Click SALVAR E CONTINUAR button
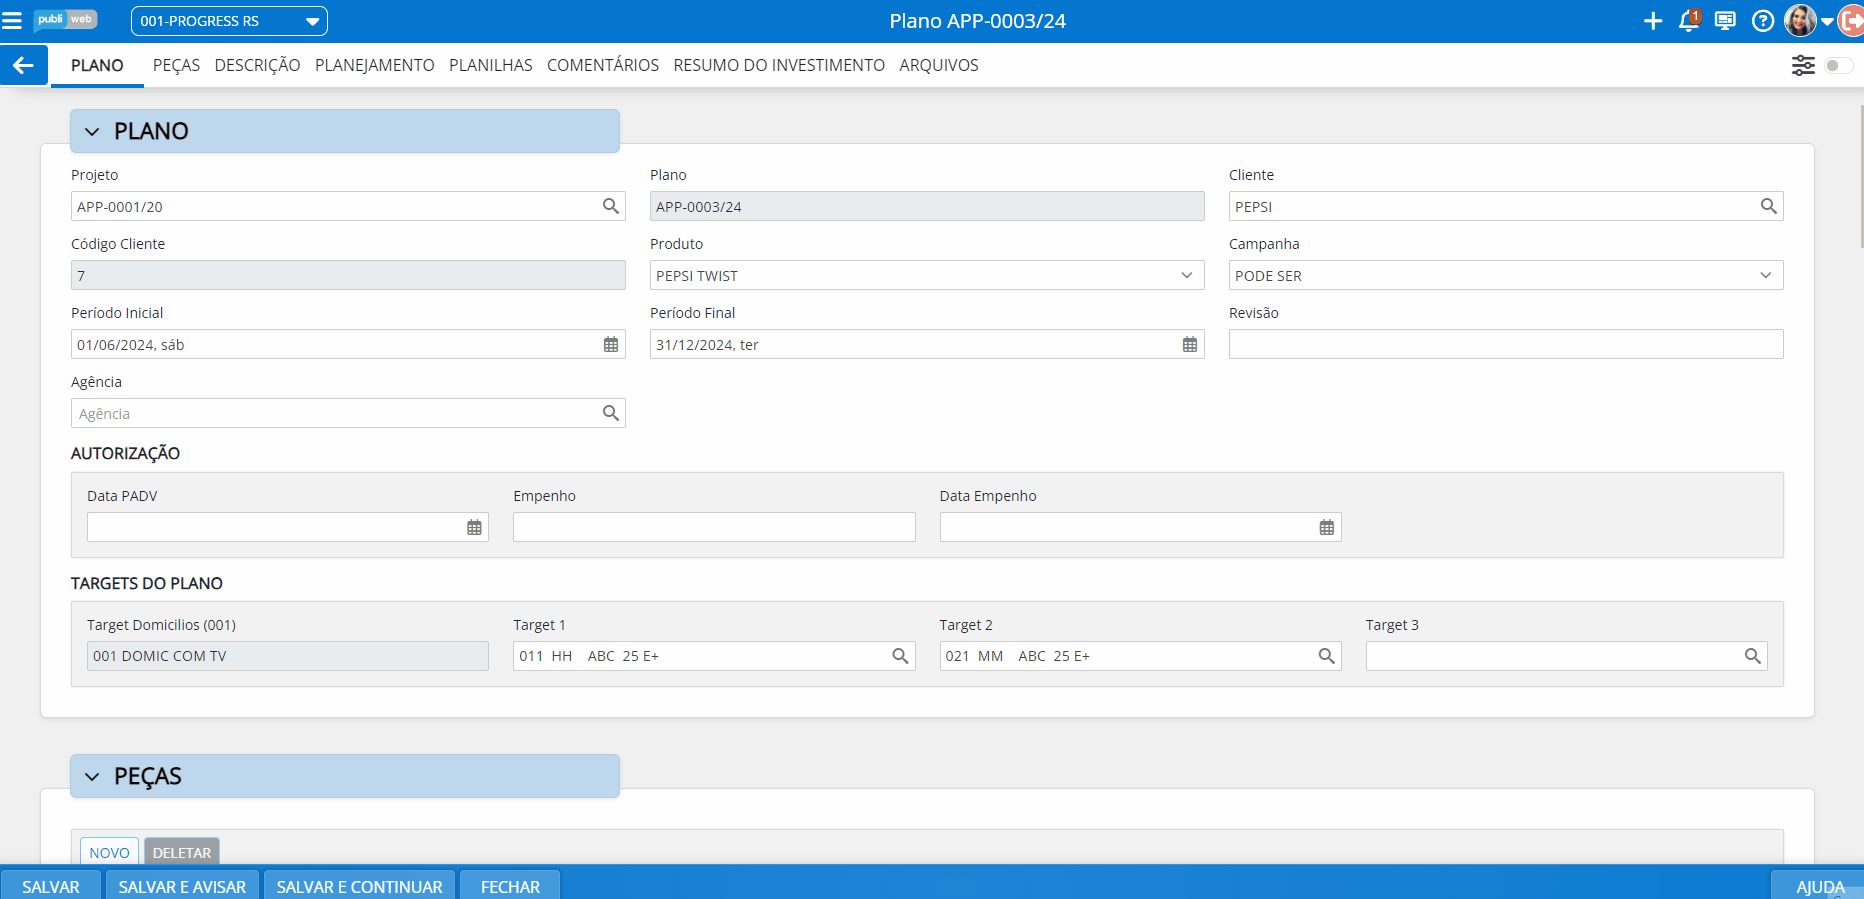Image resolution: width=1864 pixels, height=899 pixels. pyautogui.click(x=360, y=886)
